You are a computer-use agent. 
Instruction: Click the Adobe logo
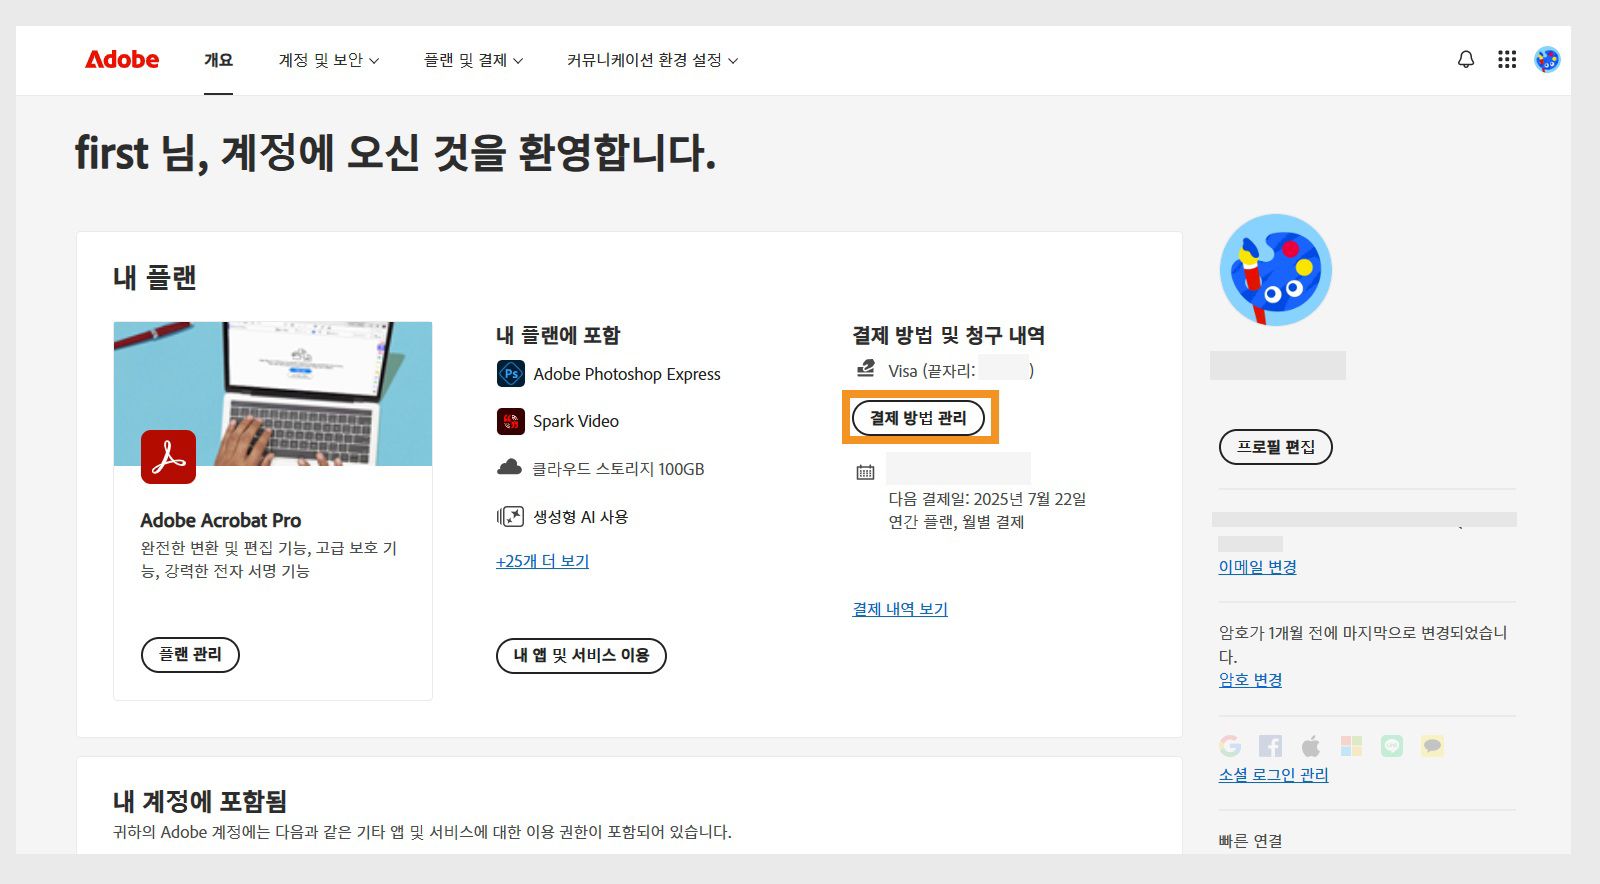(122, 59)
